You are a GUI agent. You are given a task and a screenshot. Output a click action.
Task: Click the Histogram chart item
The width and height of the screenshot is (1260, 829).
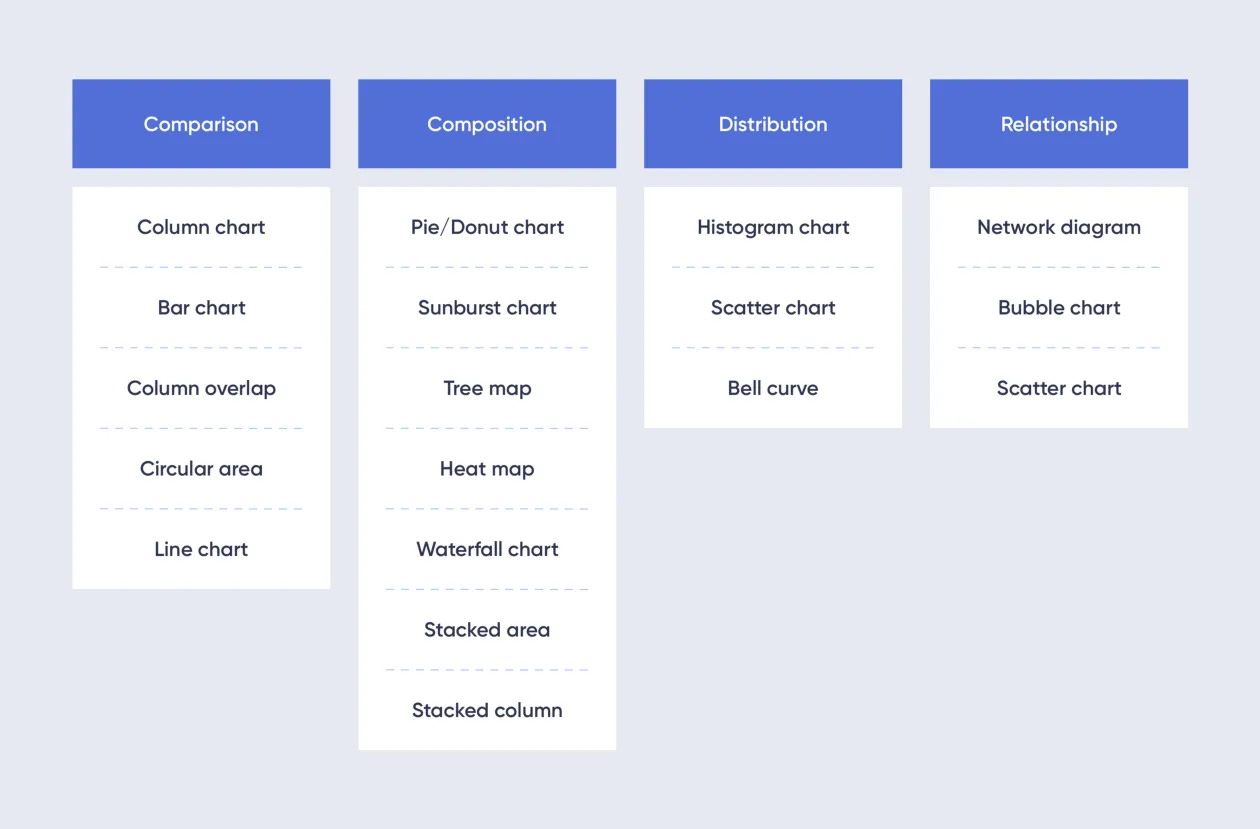point(773,227)
